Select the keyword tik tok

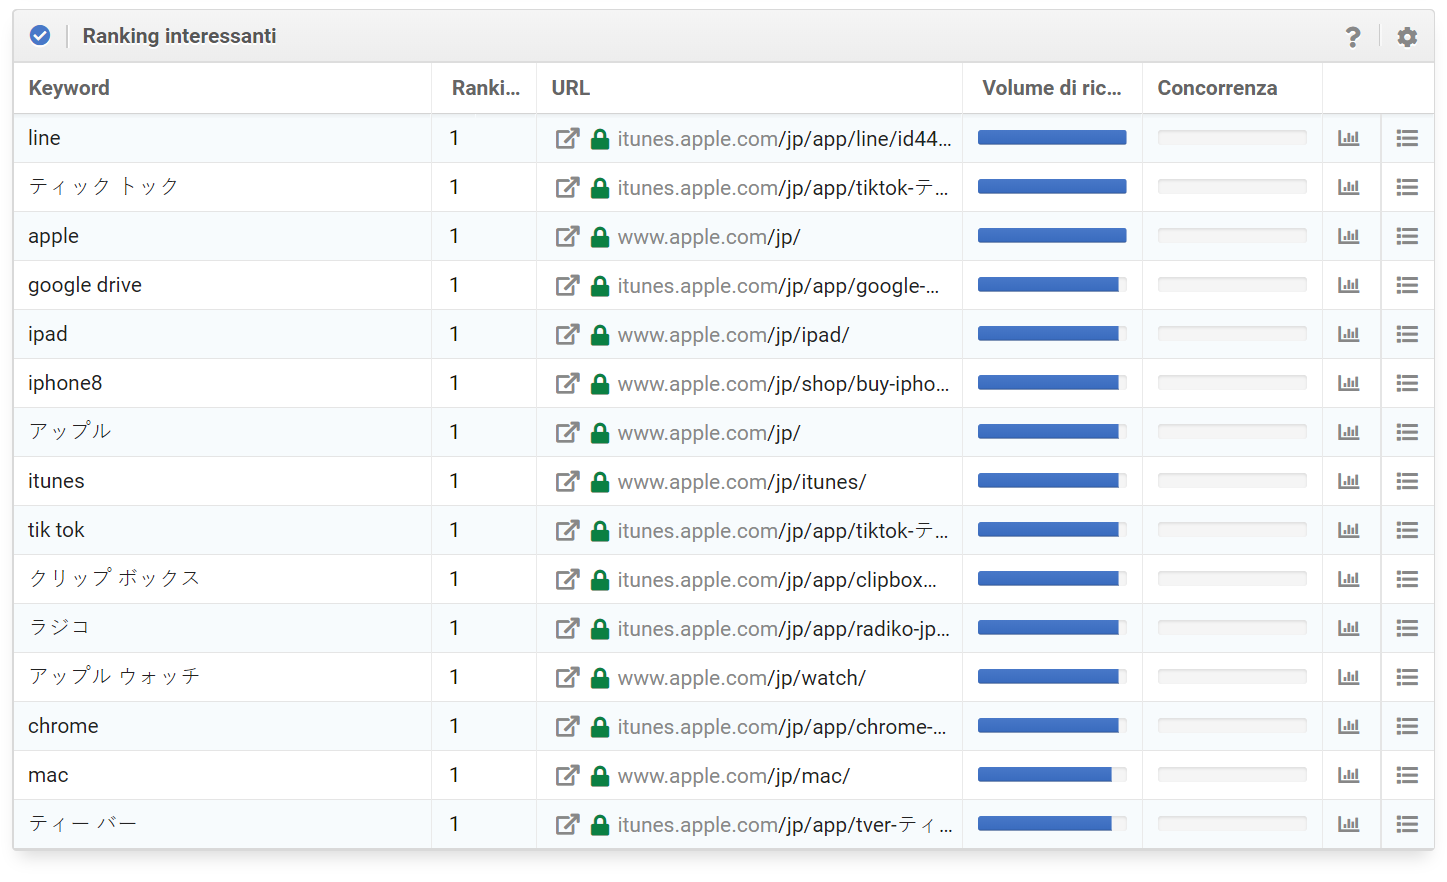click(56, 530)
